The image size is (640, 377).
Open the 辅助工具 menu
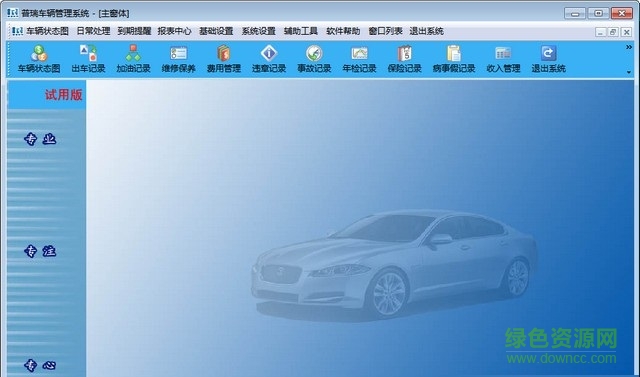(x=301, y=31)
